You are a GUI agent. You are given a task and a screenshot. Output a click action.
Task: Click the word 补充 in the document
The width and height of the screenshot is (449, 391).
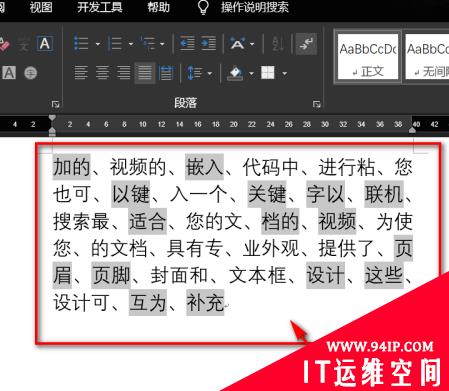[x=205, y=303]
